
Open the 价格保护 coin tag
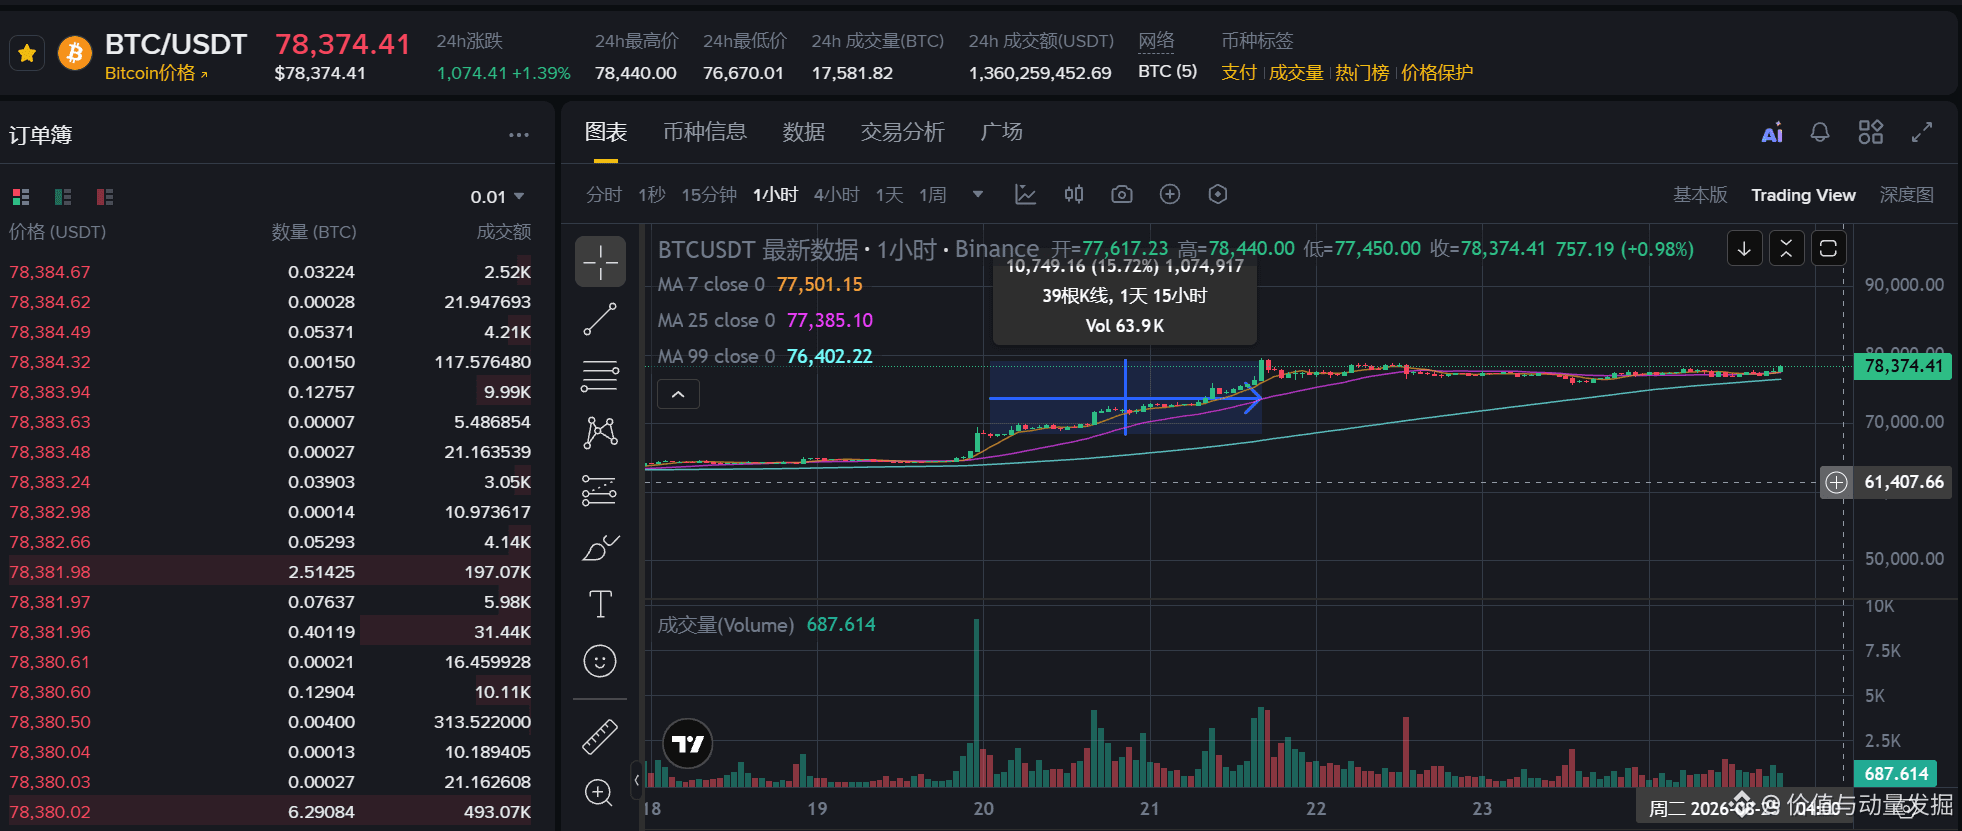(x=1437, y=73)
